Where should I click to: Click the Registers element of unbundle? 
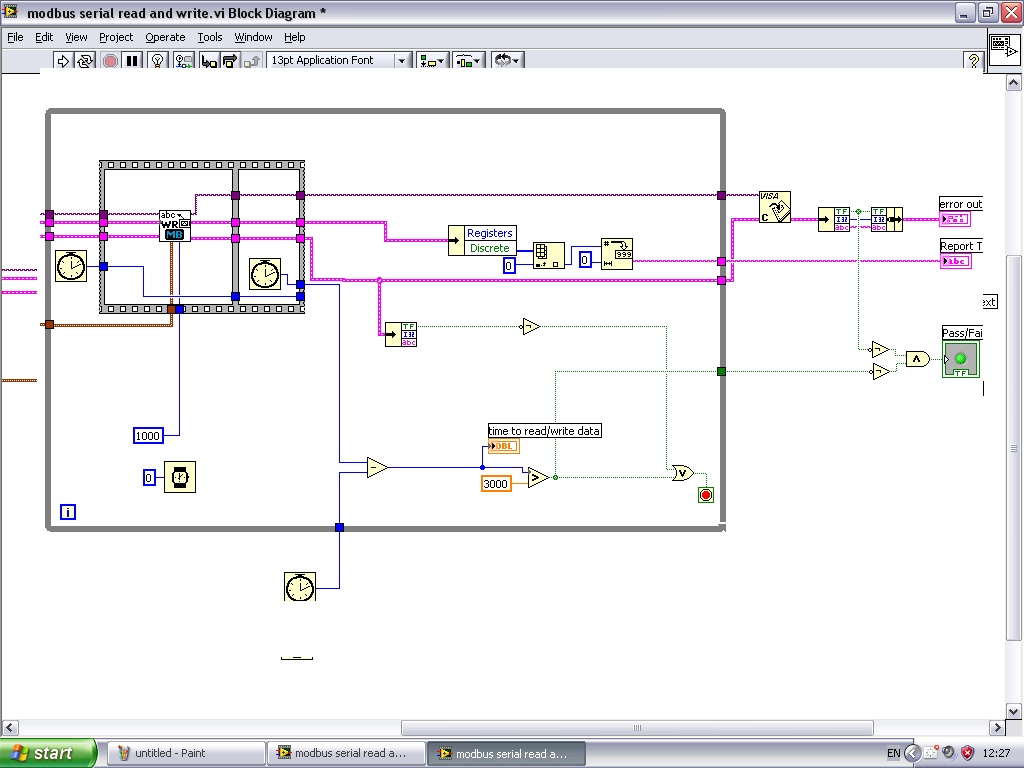(490, 233)
